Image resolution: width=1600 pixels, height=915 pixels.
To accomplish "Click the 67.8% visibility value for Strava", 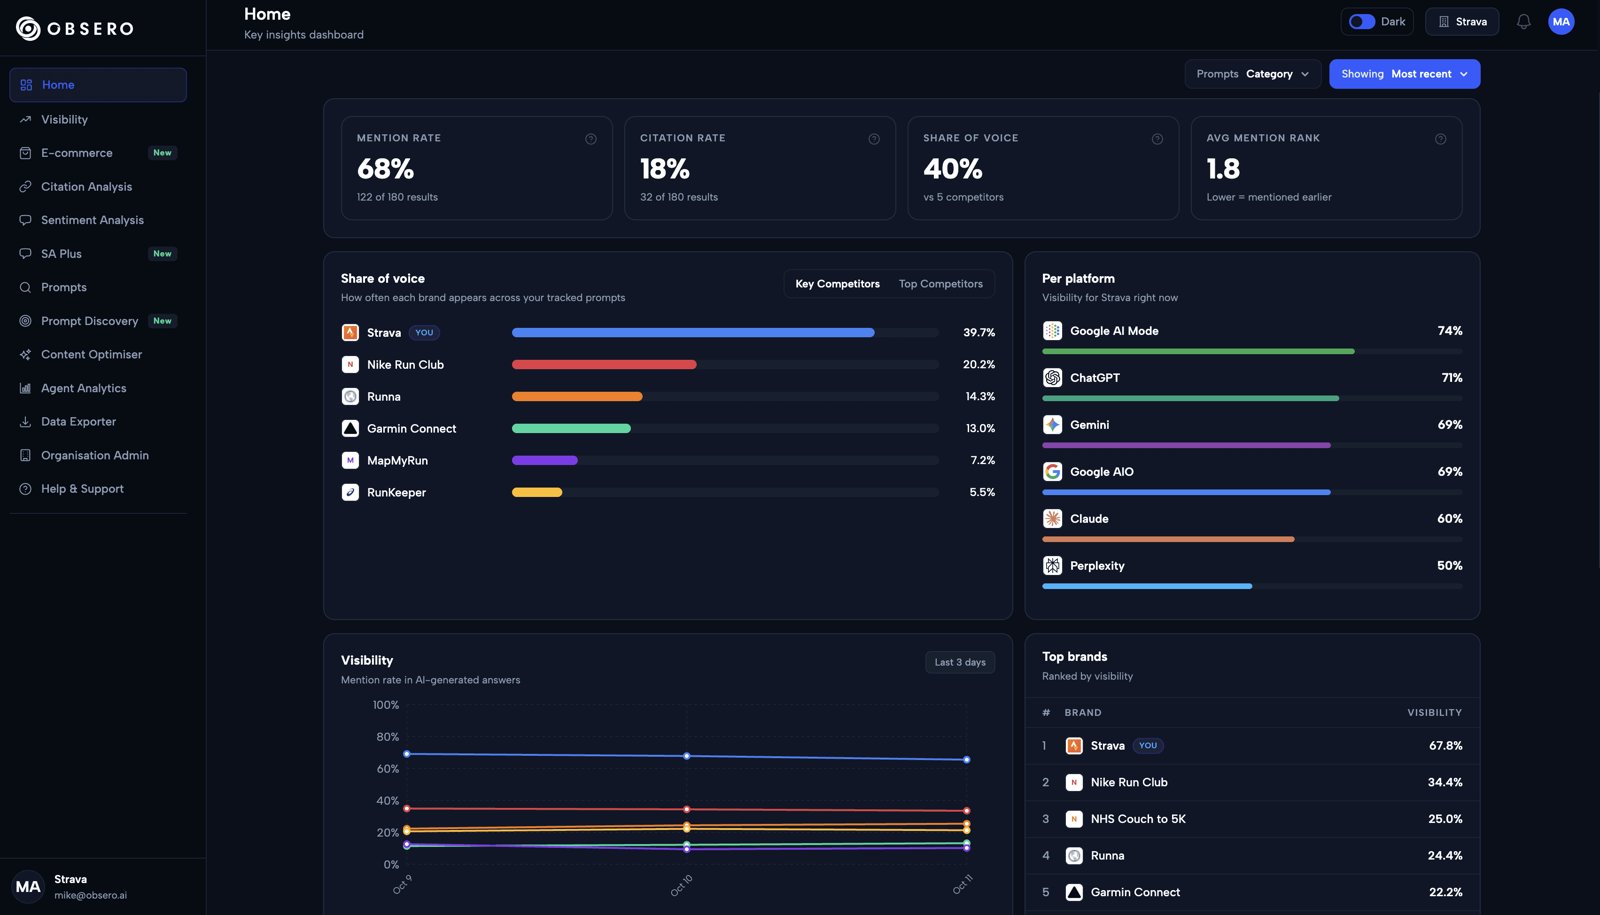I will coord(1445,746).
